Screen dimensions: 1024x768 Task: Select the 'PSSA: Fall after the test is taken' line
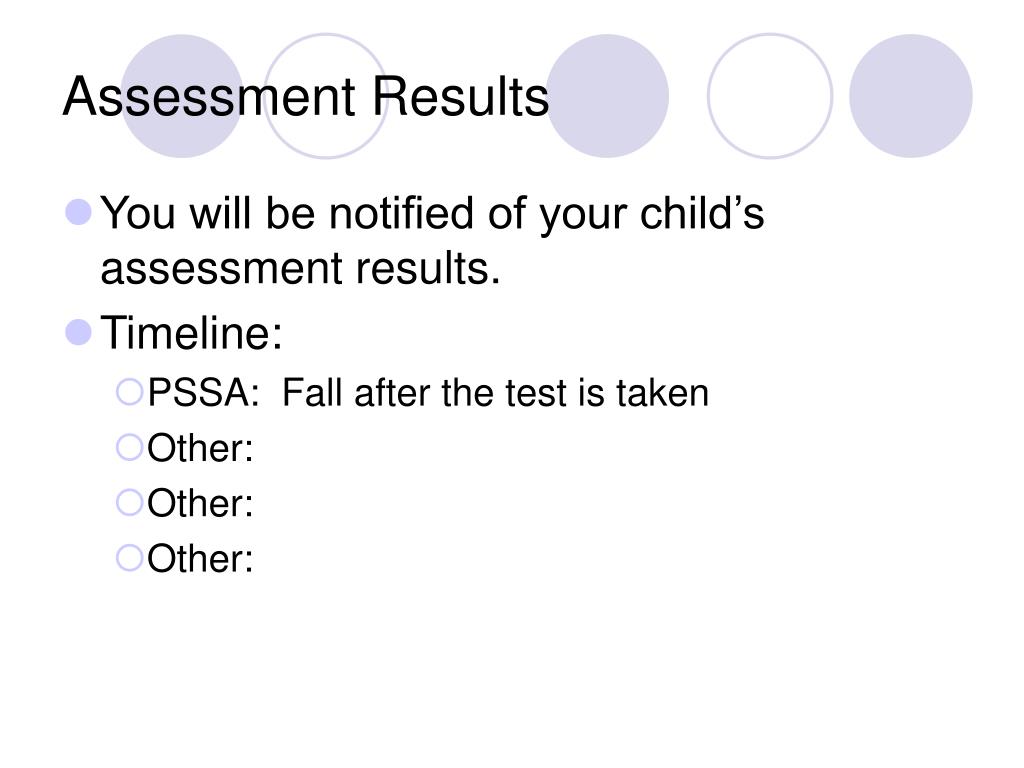pyautogui.click(x=428, y=393)
